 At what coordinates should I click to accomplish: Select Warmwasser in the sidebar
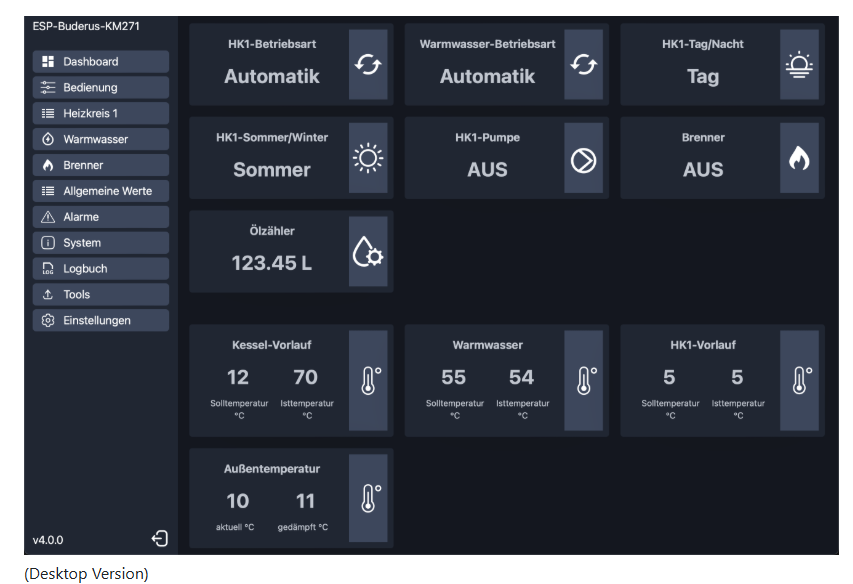pos(100,140)
